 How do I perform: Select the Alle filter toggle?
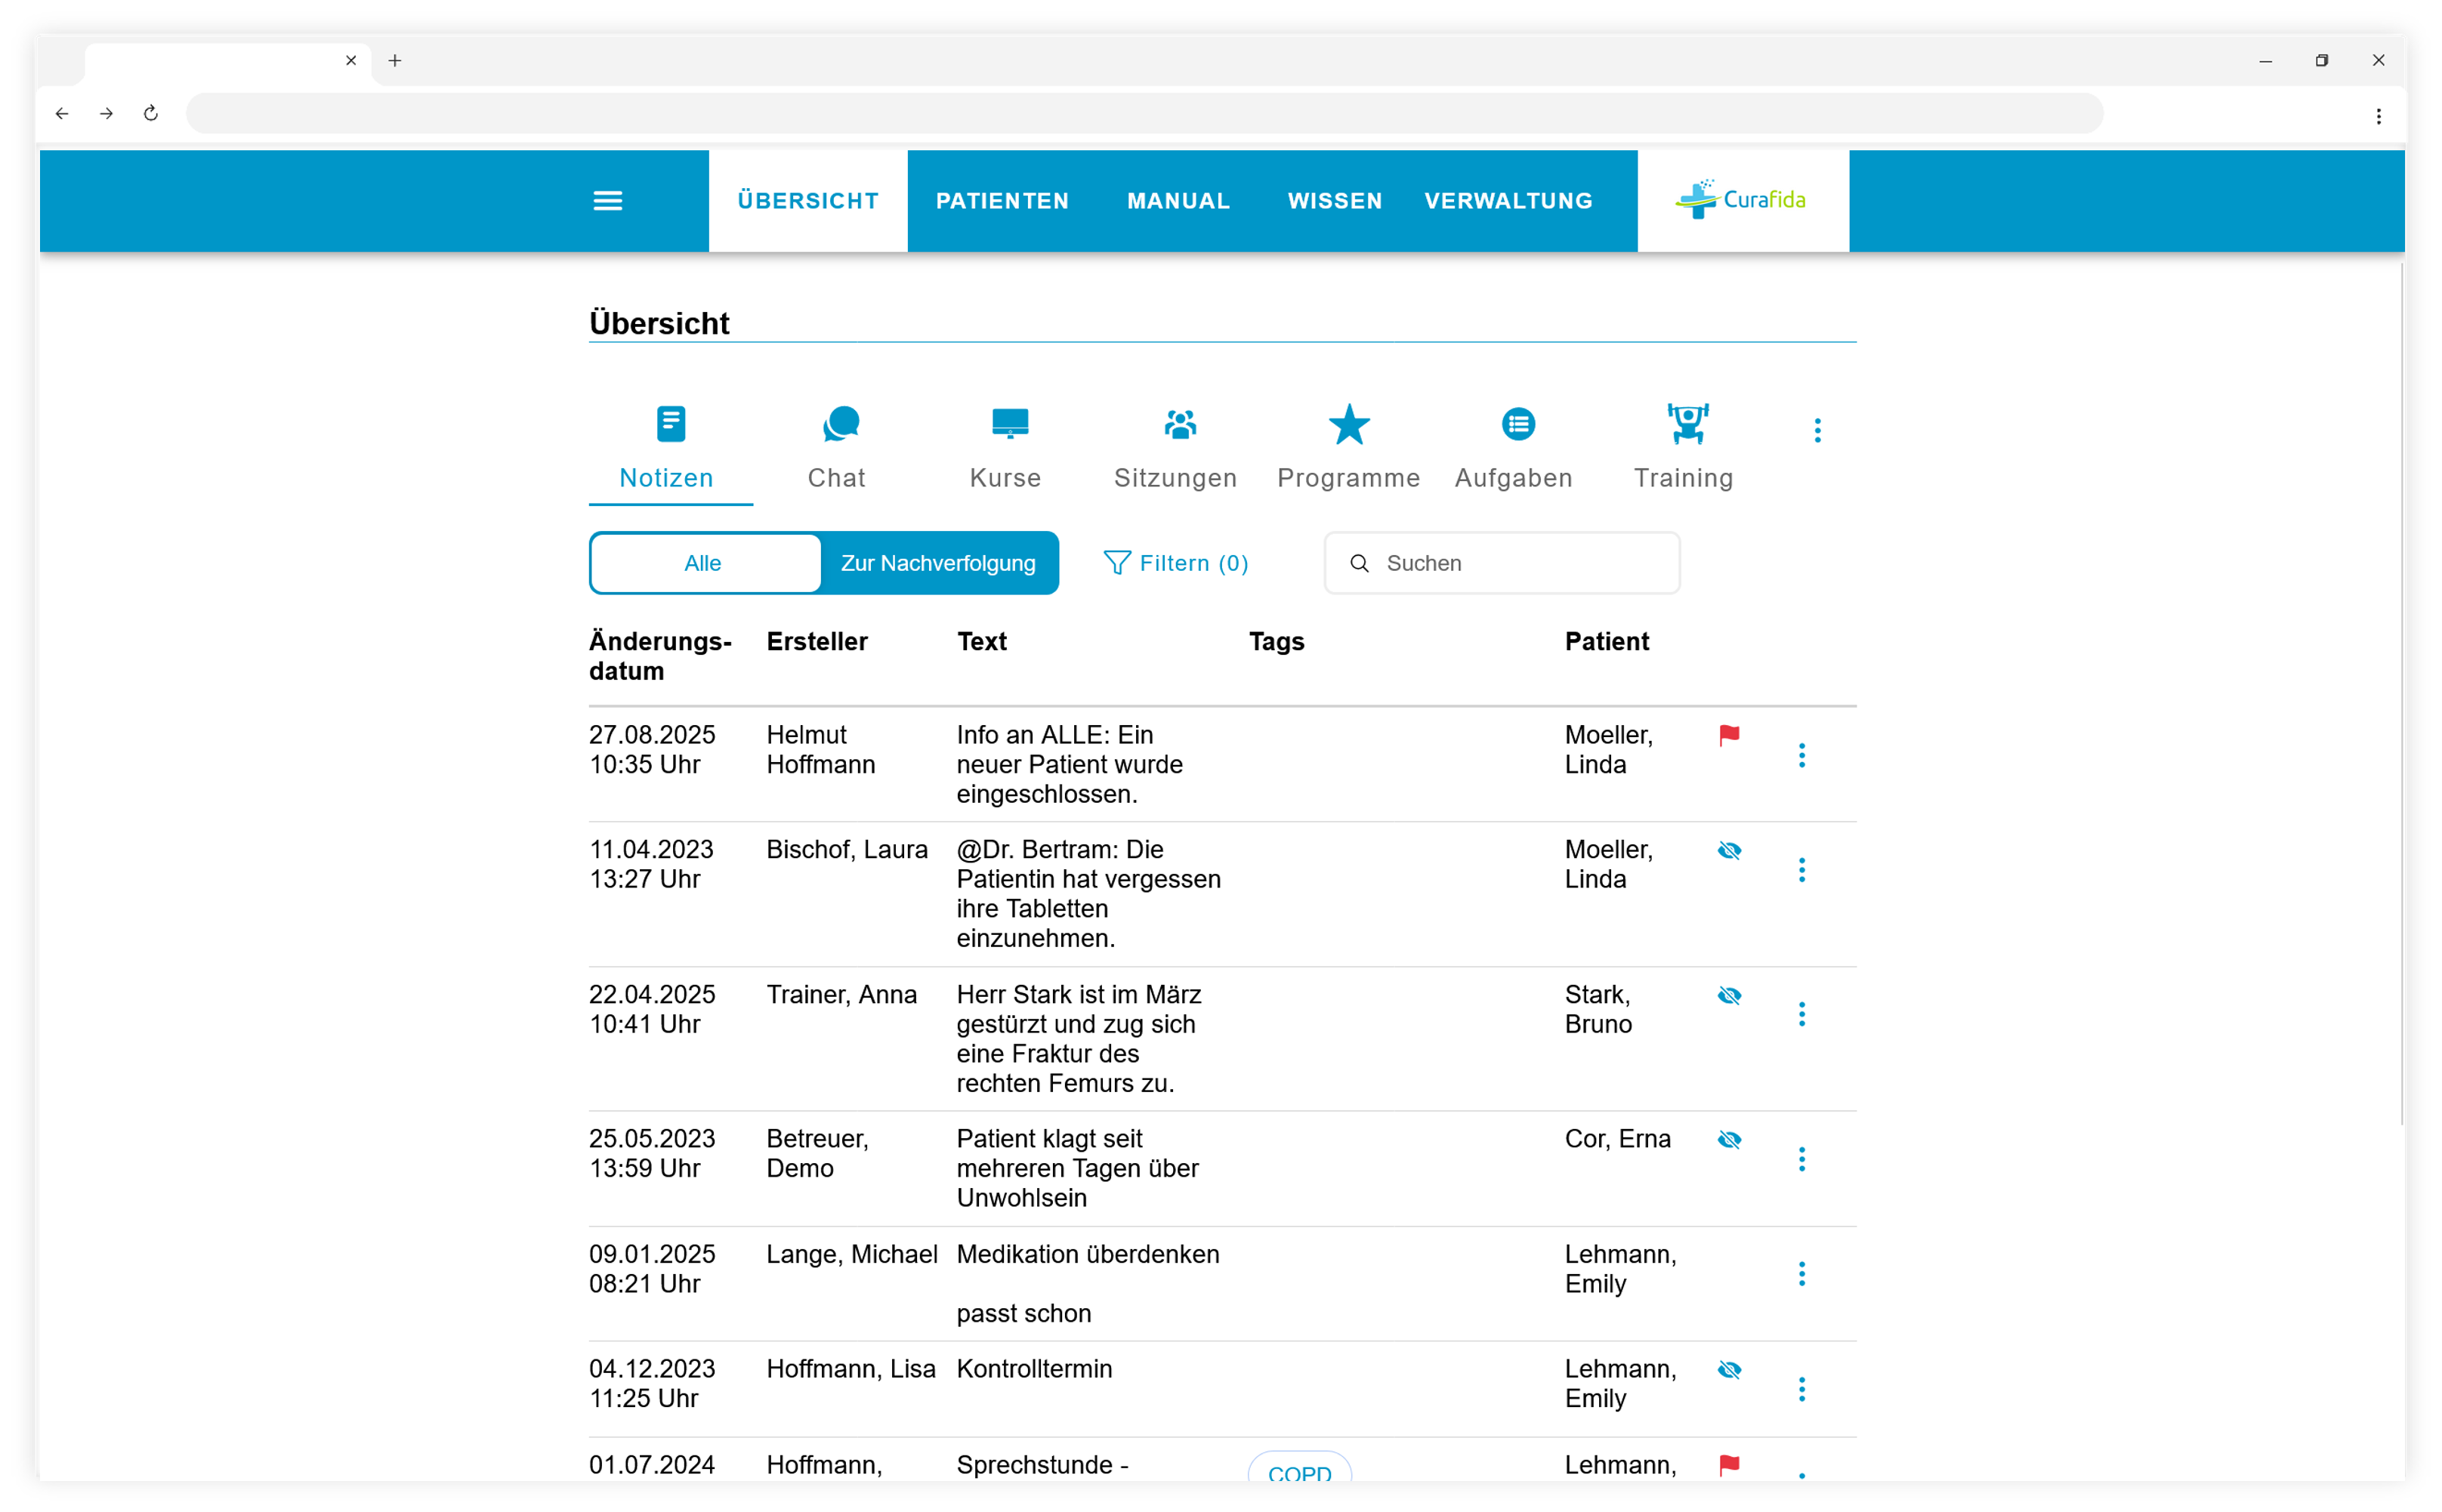[705, 563]
